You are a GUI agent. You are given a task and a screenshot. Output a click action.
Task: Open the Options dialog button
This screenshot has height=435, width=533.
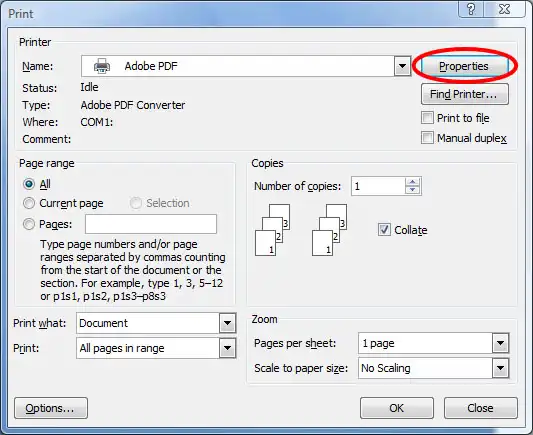(51, 408)
